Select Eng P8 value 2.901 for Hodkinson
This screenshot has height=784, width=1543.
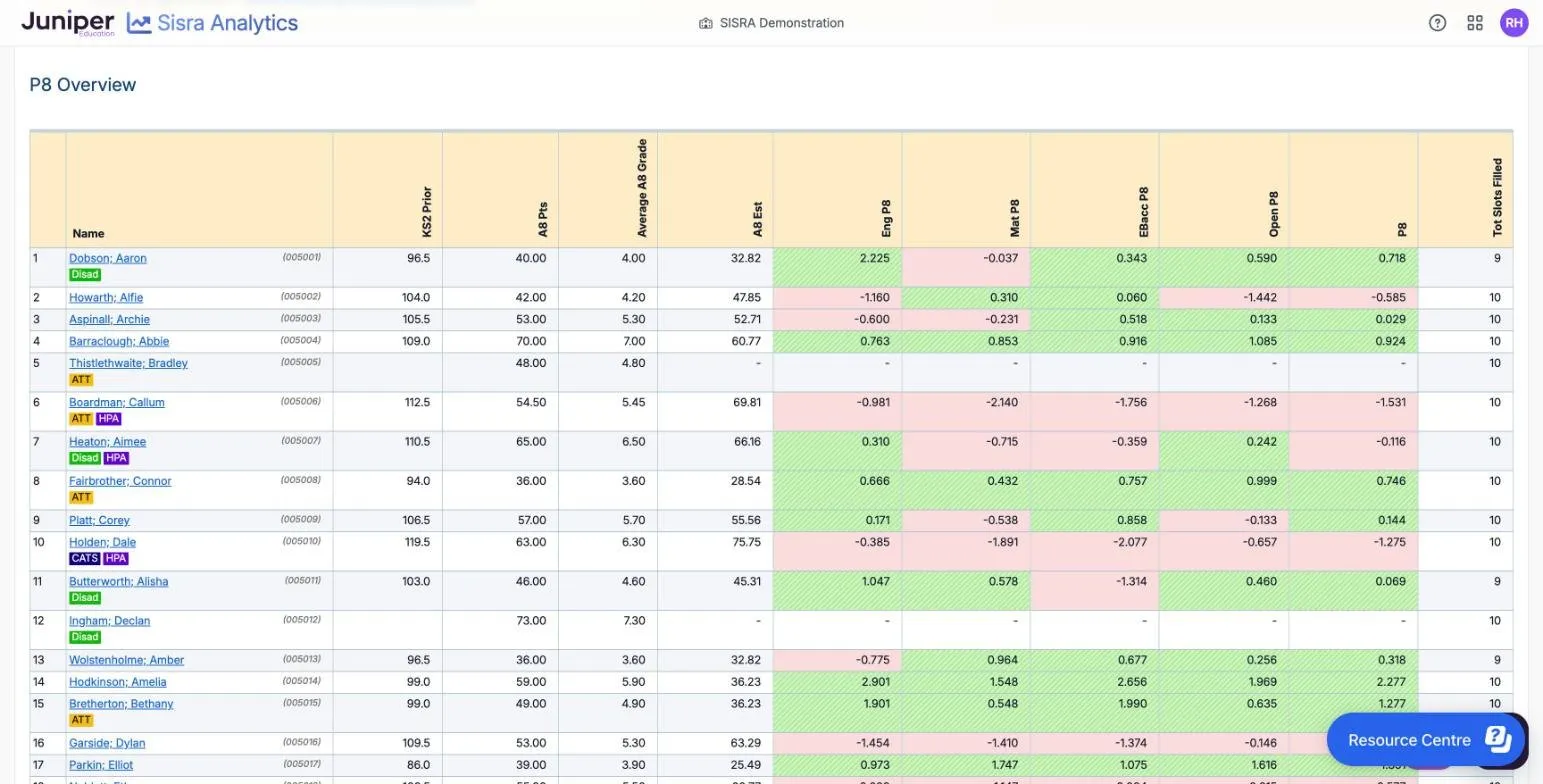pos(873,682)
